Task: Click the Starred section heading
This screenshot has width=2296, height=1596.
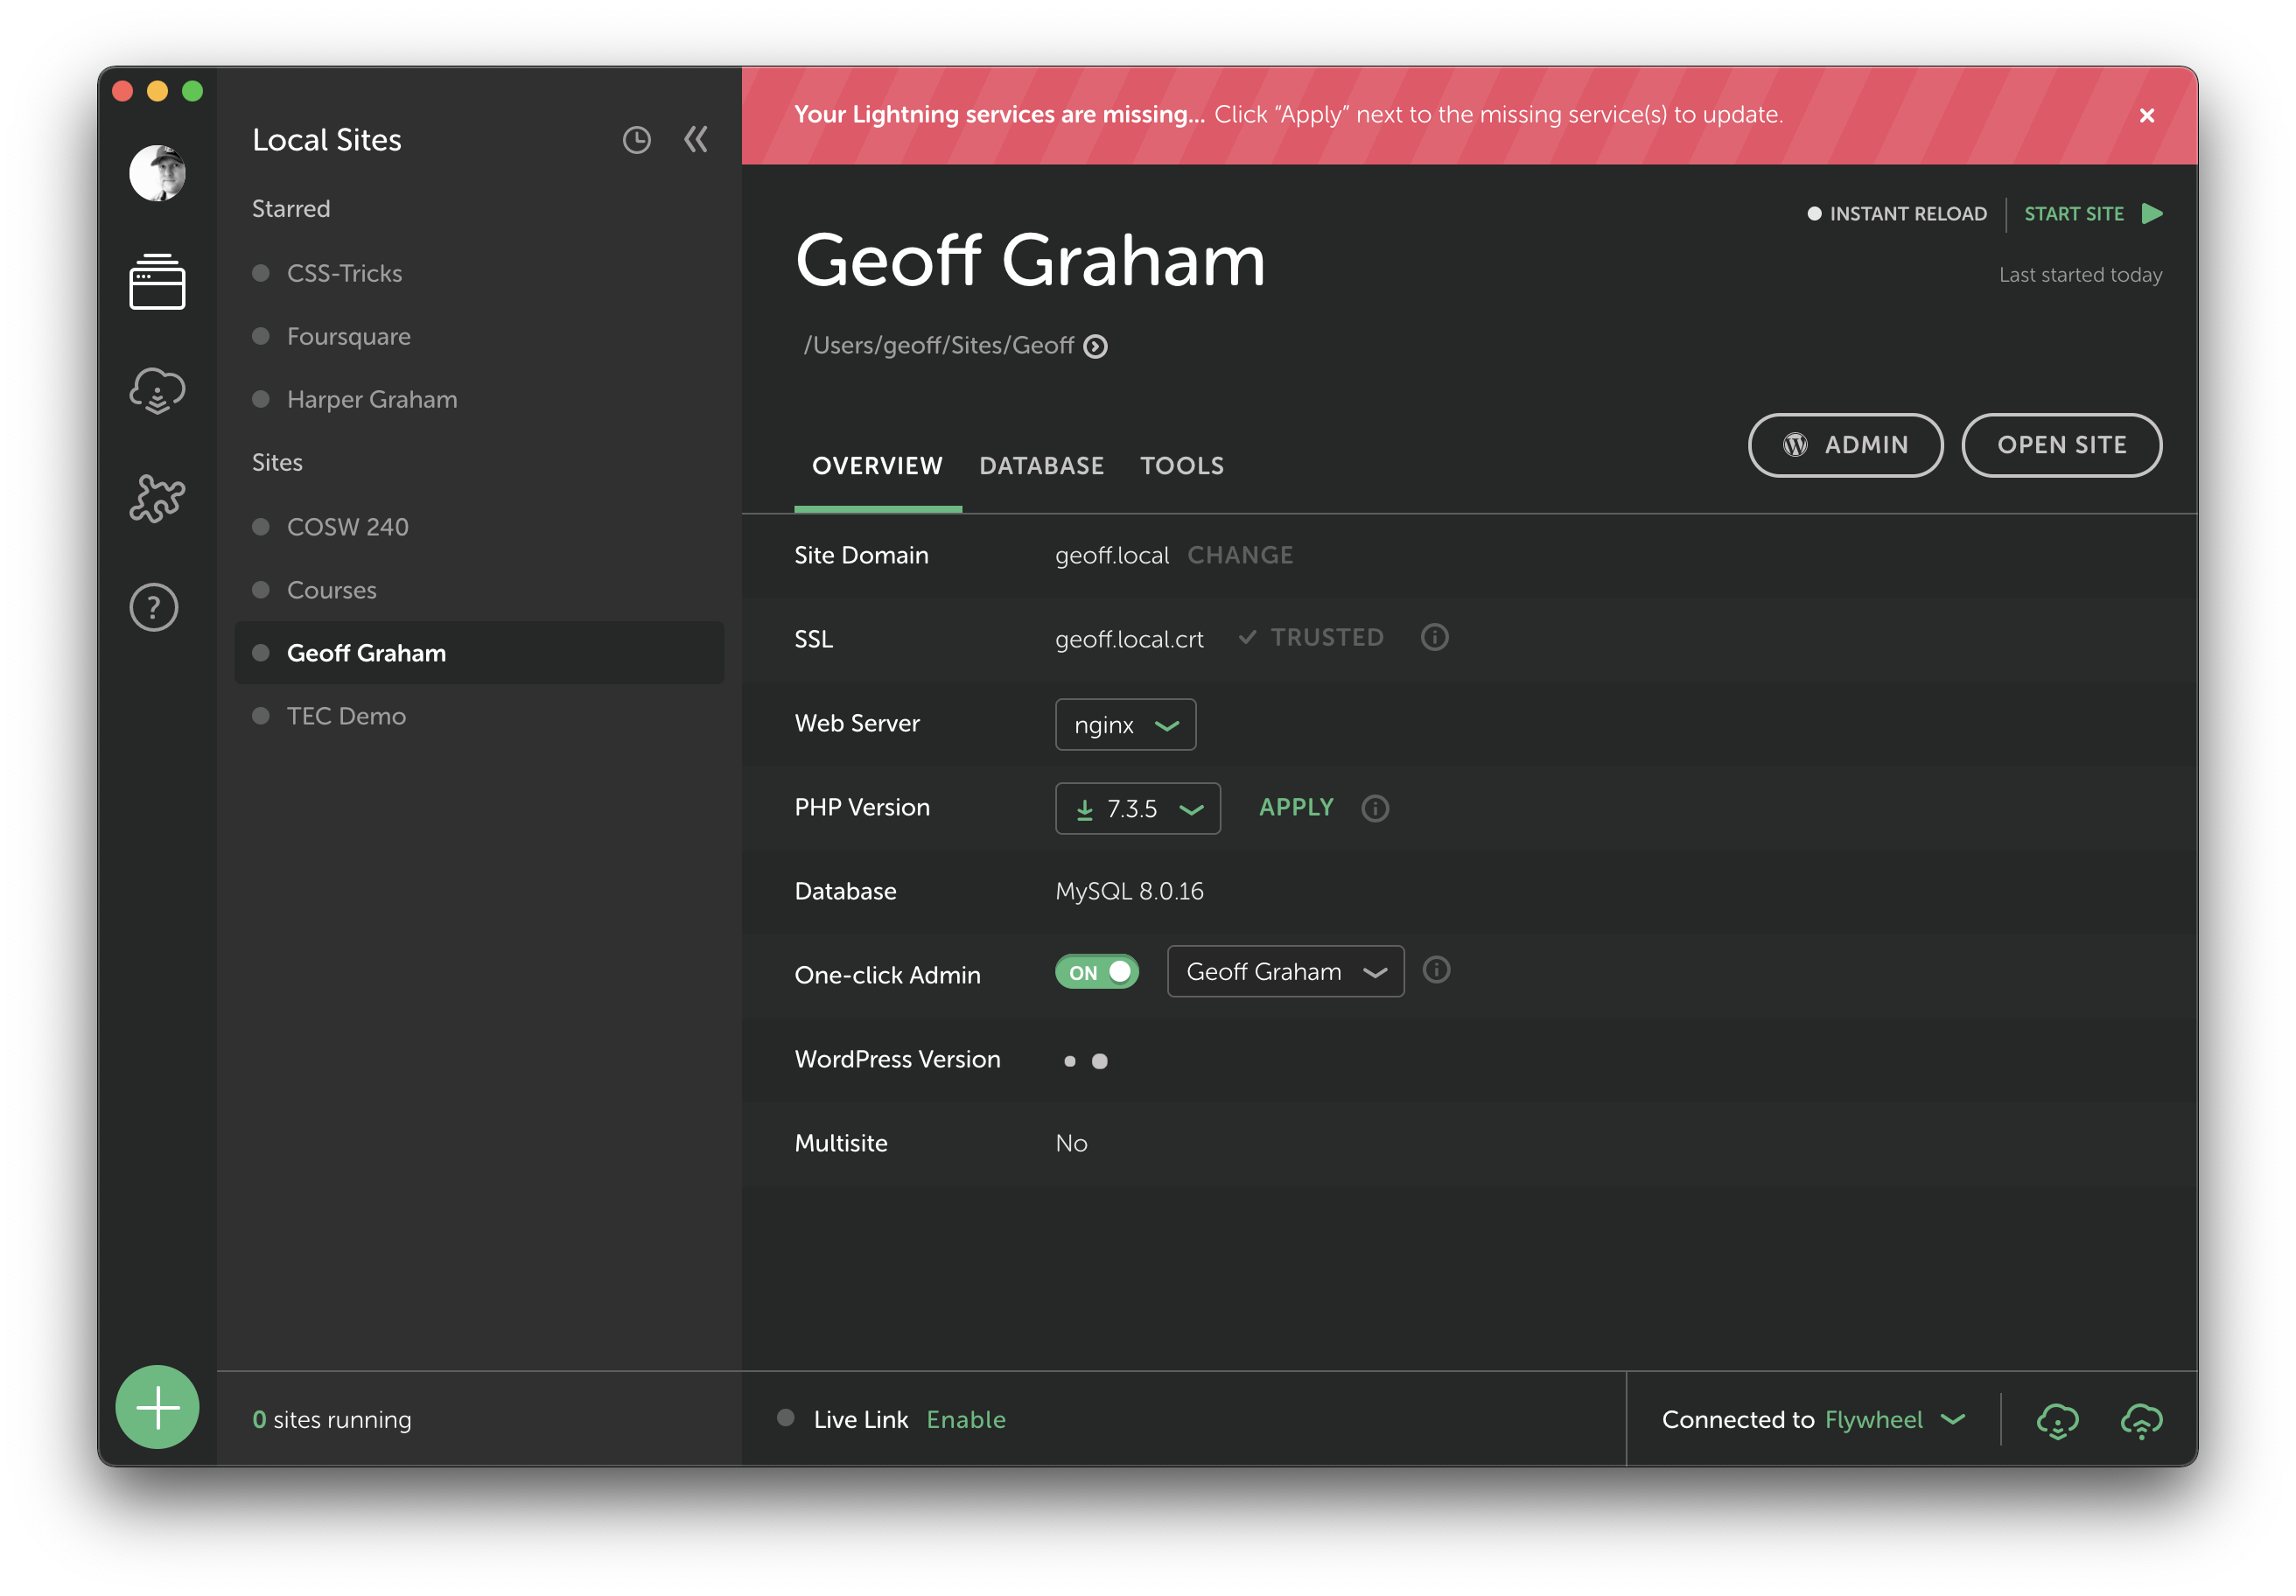Action: [290, 209]
